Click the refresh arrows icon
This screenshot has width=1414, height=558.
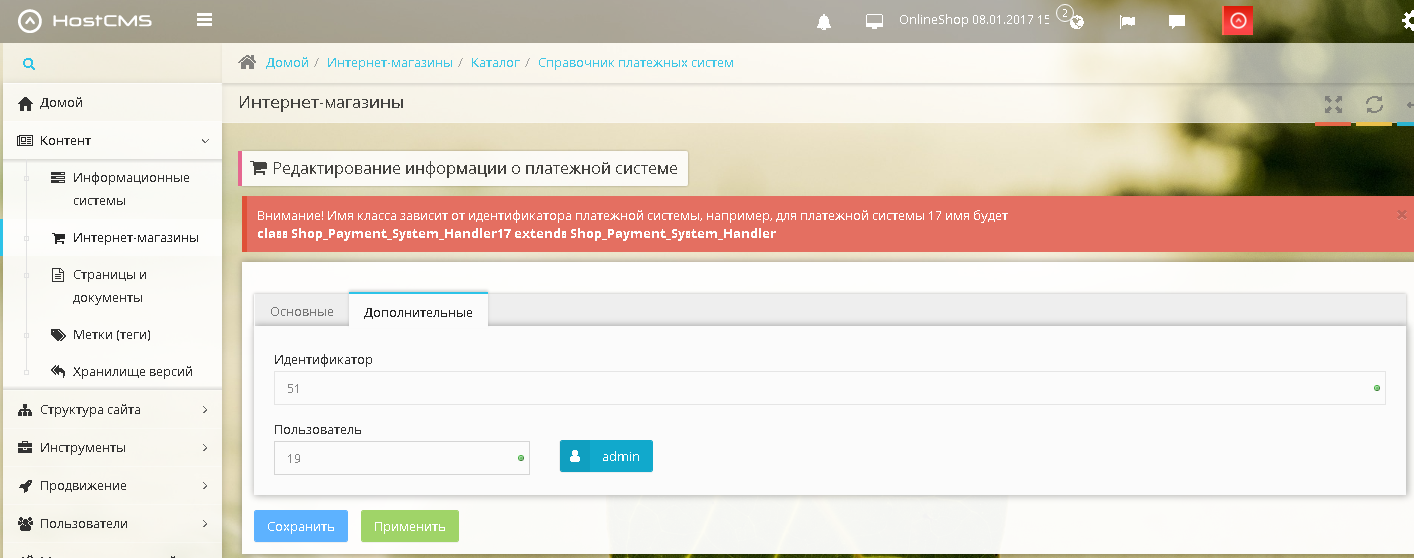[x=1374, y=104]
